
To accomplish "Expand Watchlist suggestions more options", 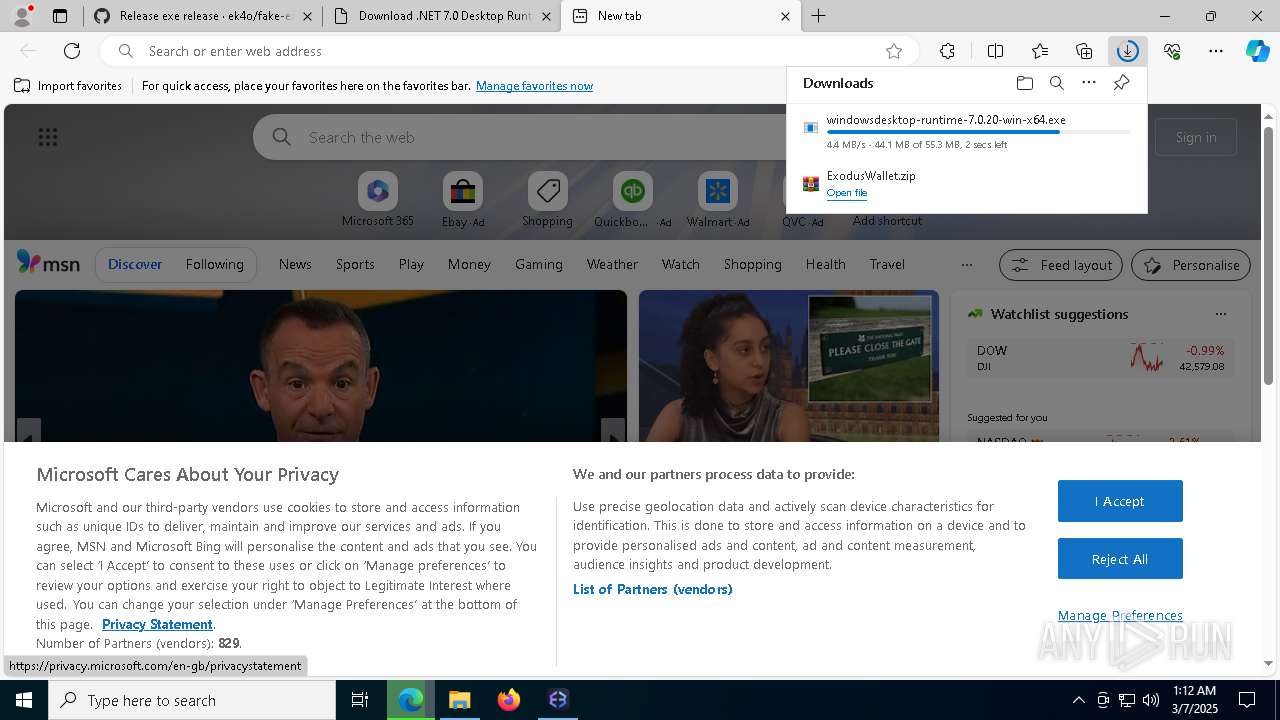I will coord(1220,314).
